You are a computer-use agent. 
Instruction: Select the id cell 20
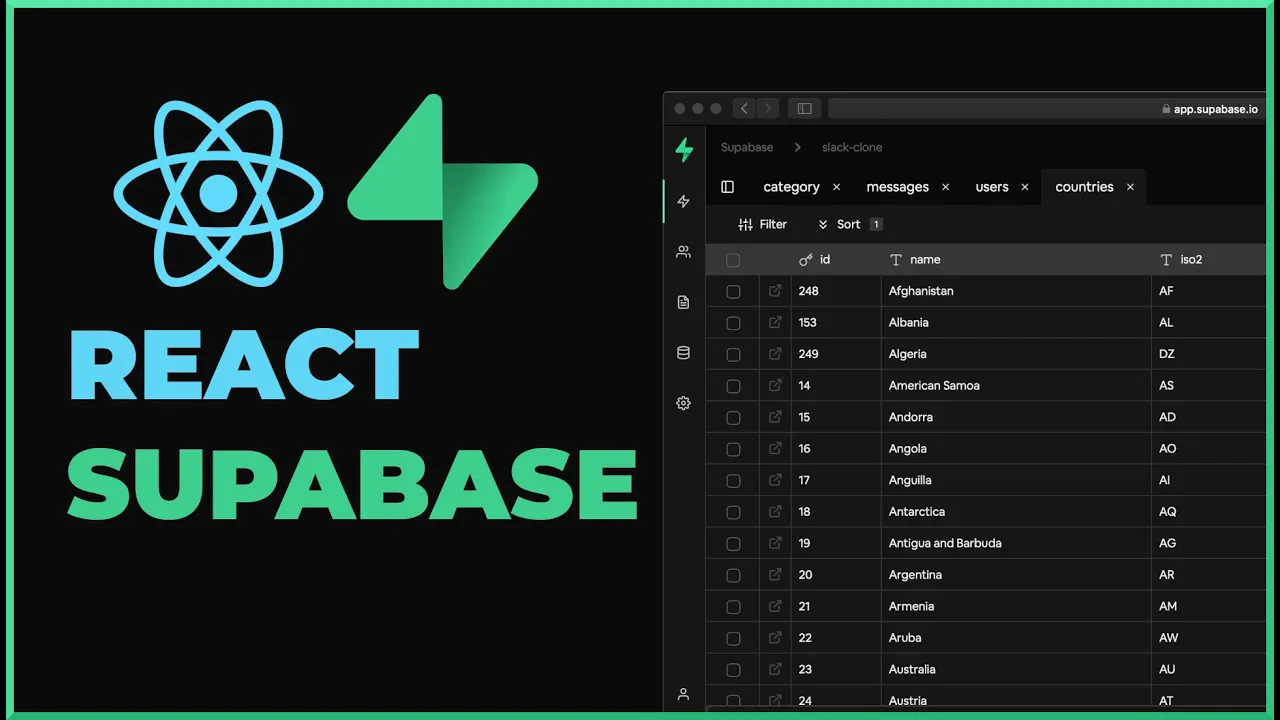coord(836,575)
